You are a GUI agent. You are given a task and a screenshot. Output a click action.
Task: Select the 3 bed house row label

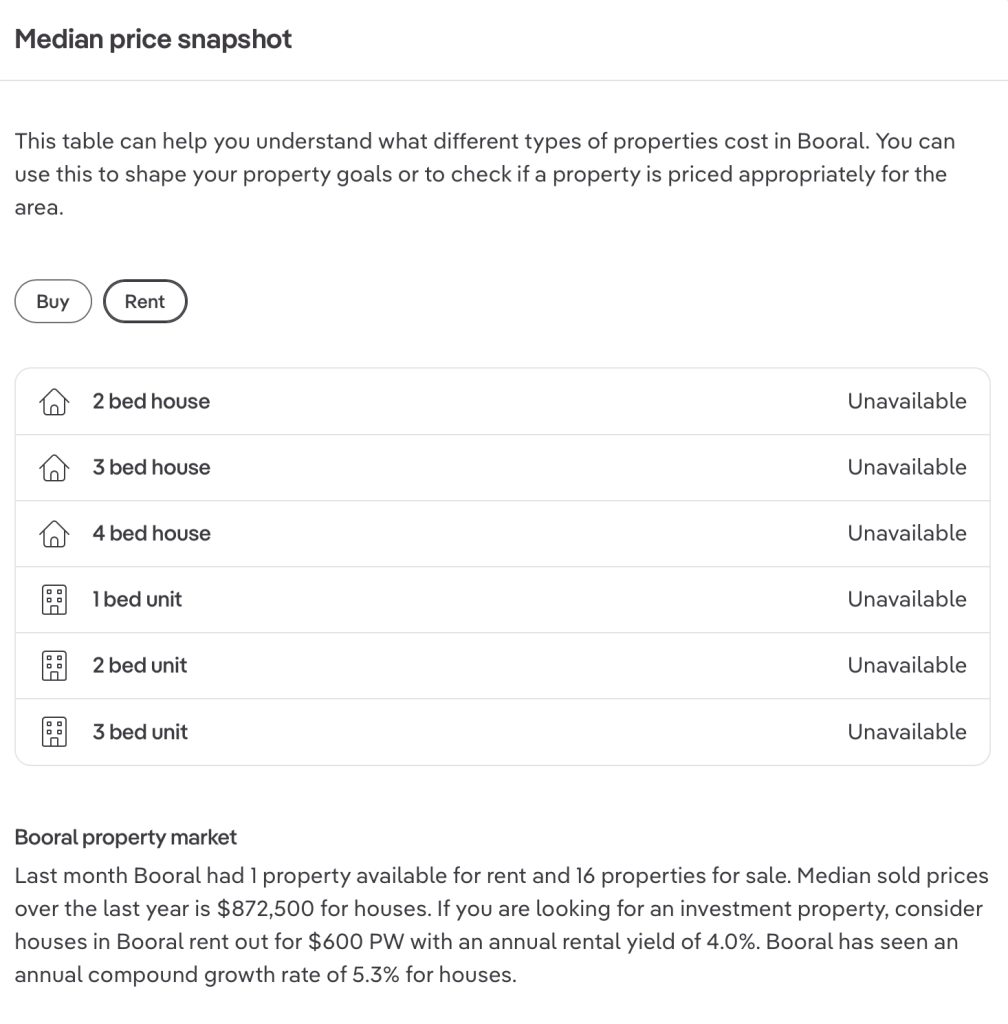pos(151,468)
